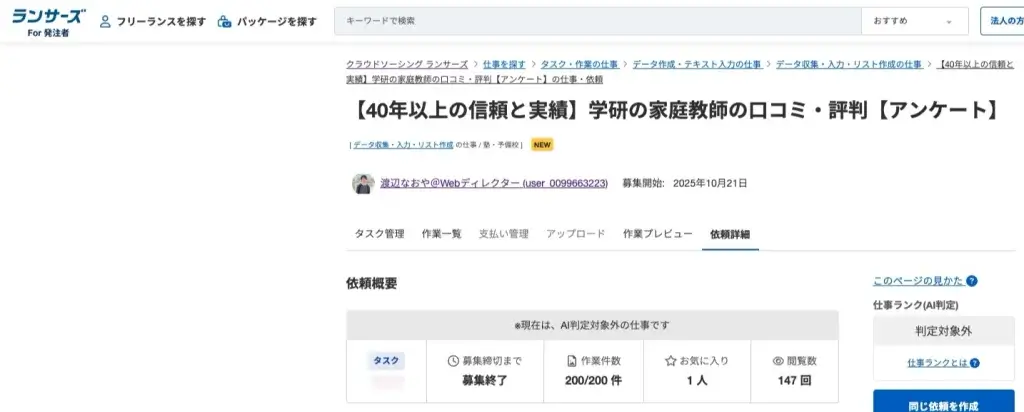The image size is (1024, 412).
Task: Open the タスク・作業の仕事 breadcrumb
Action: pyautogui.click(x=581, y=64)
